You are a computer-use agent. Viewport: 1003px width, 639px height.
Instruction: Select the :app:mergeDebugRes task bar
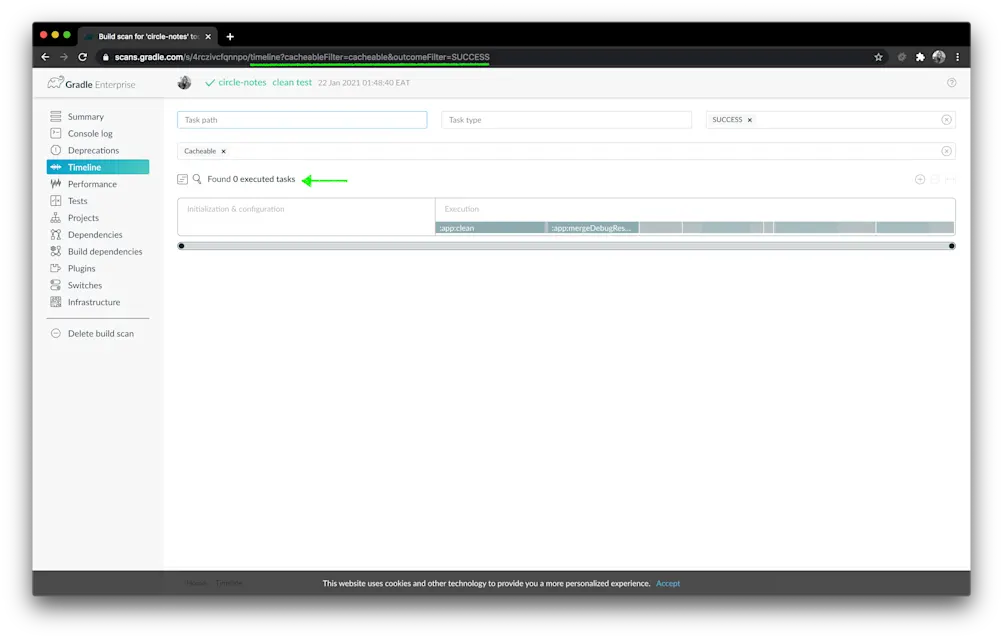[x=593, y=228]
